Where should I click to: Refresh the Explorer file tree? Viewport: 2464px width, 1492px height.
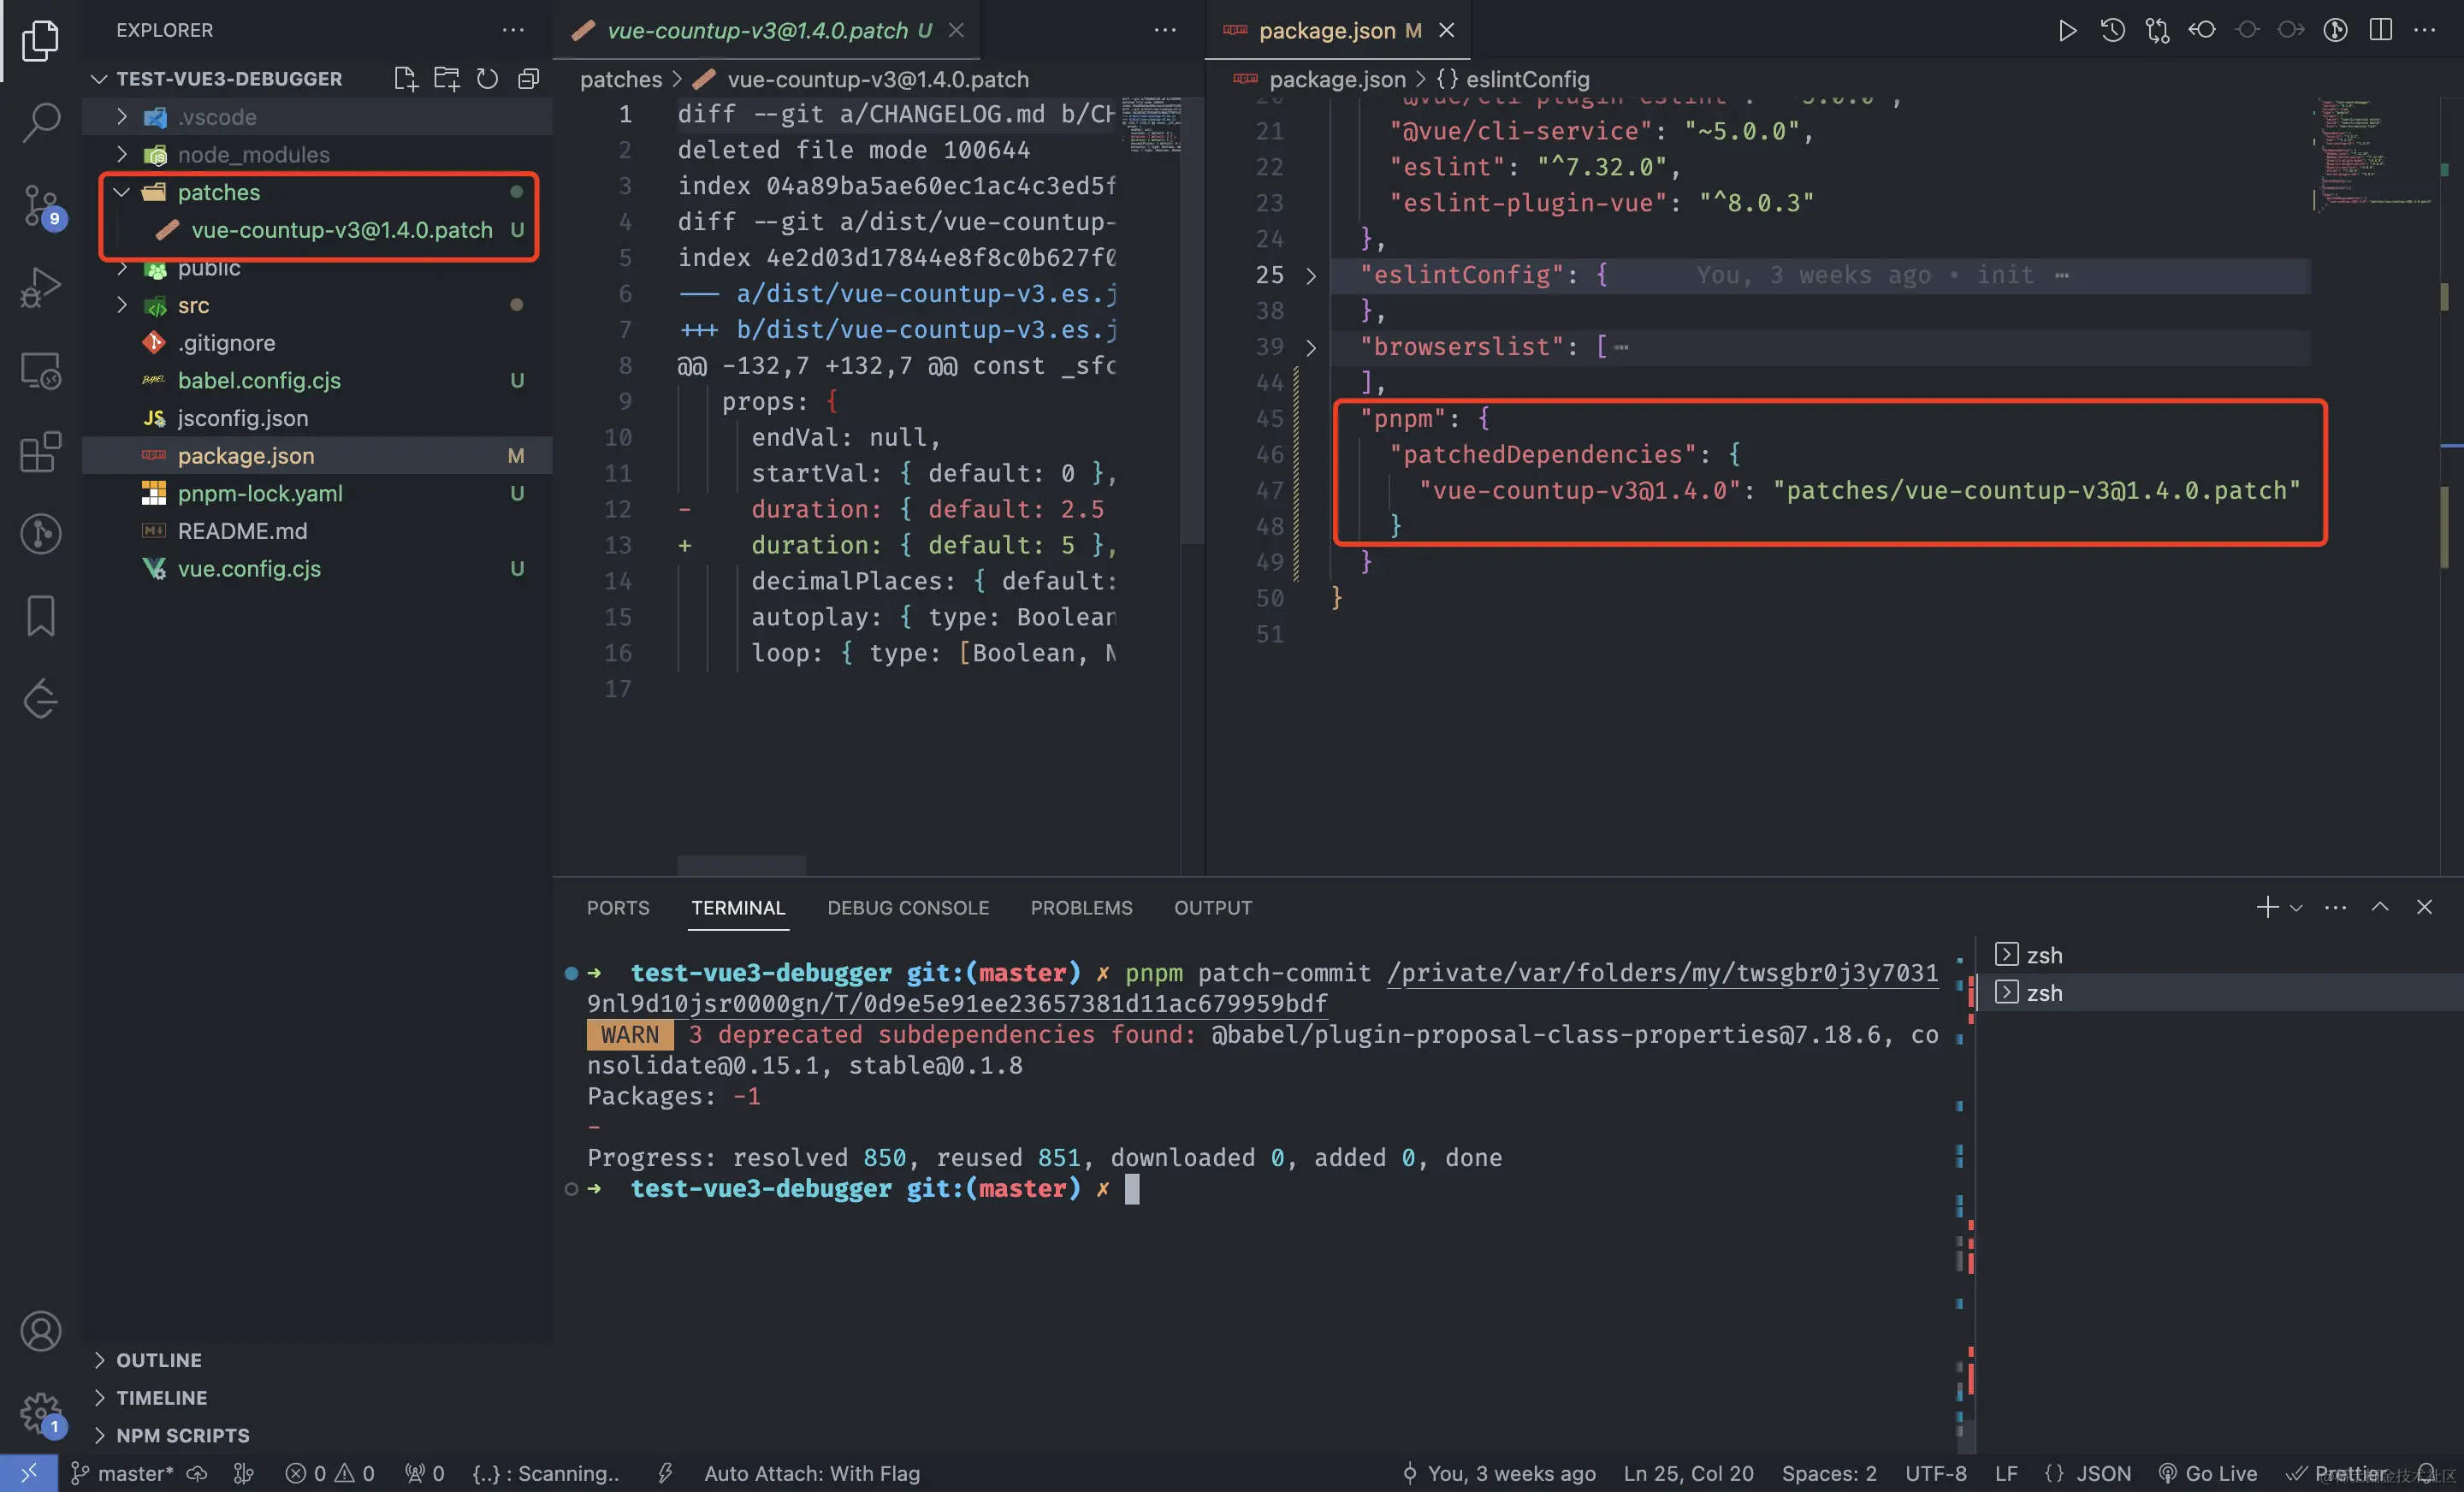click(487, 78)
